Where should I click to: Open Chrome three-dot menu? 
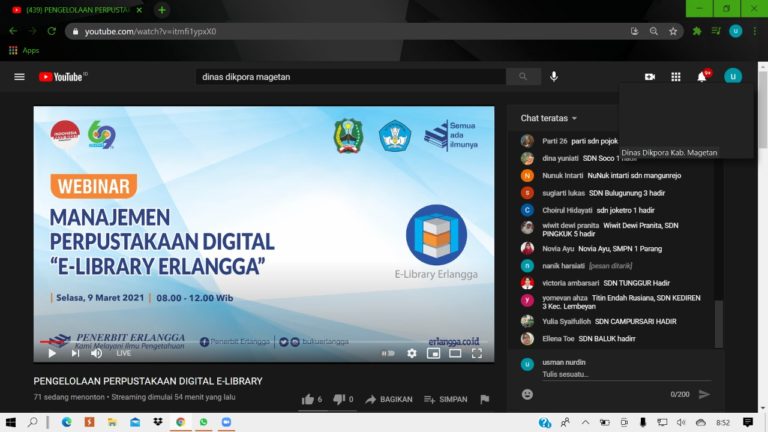[755, 31]
